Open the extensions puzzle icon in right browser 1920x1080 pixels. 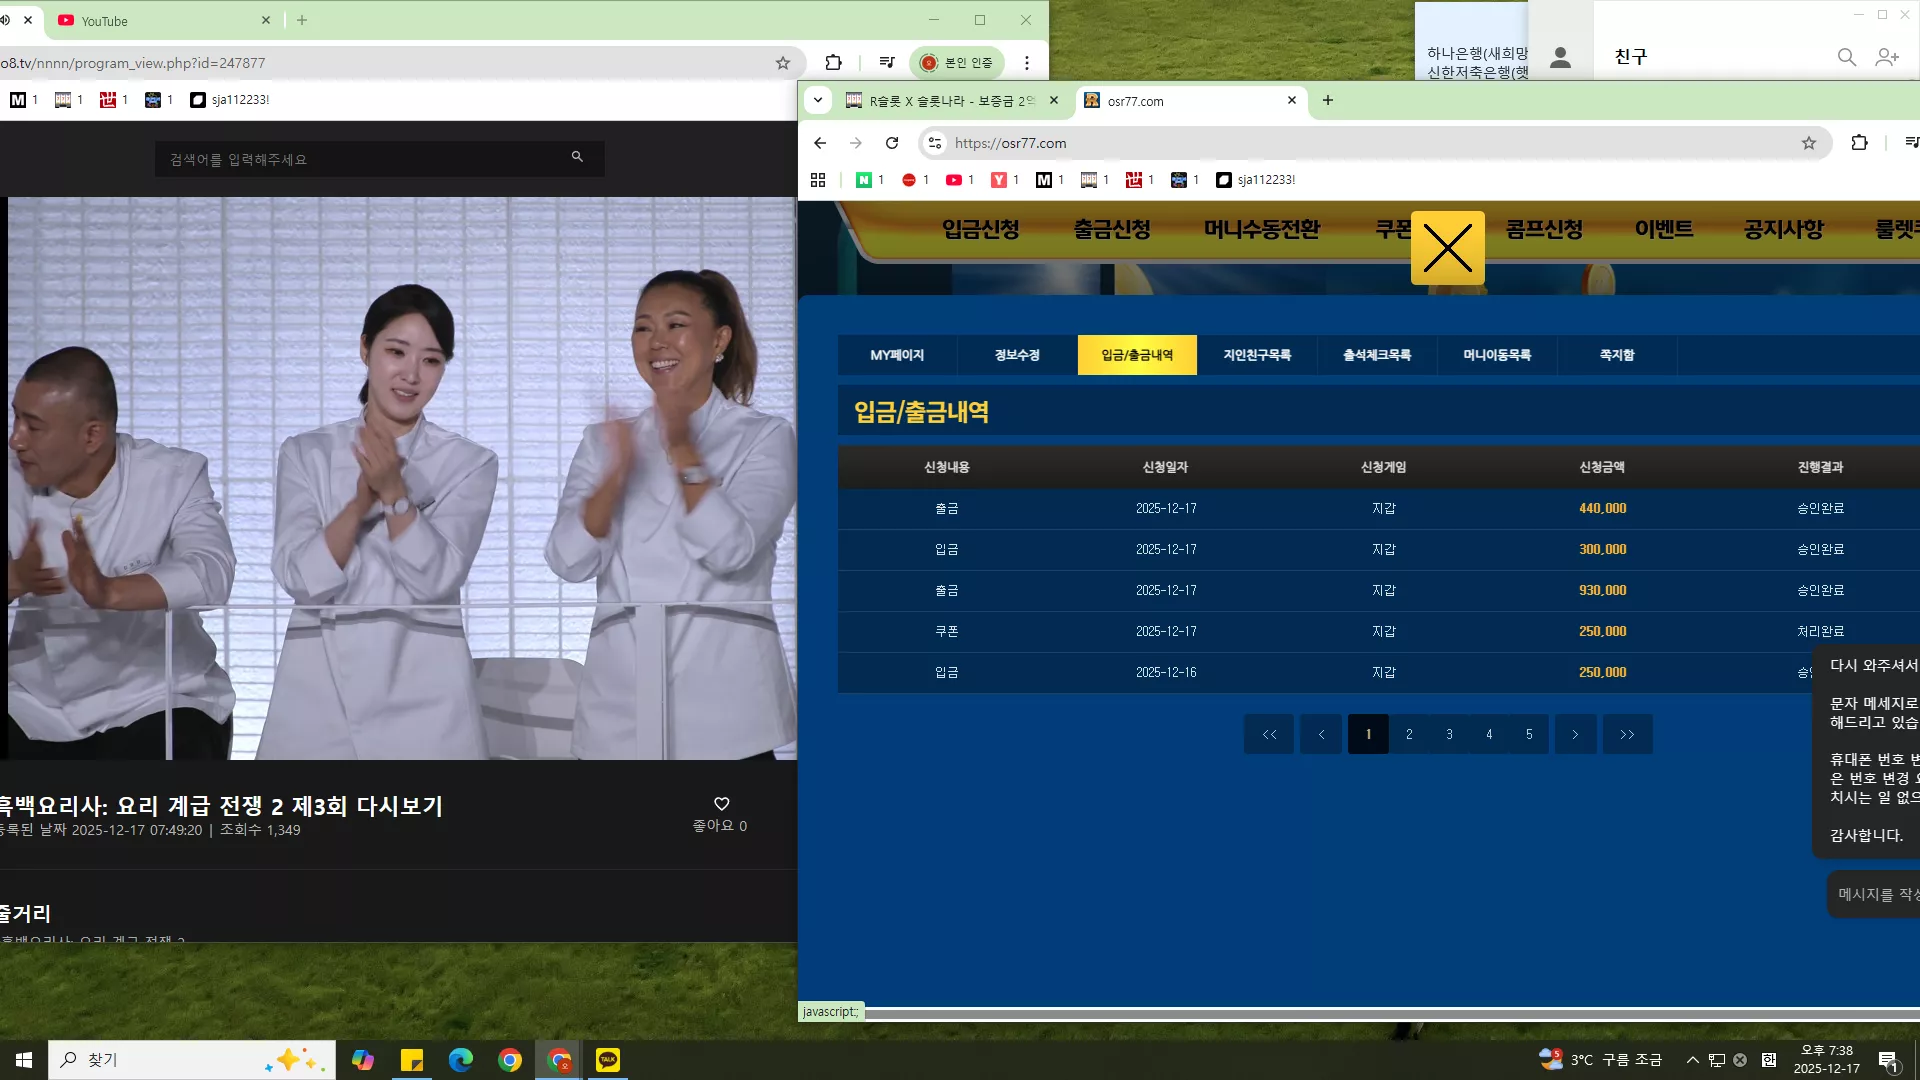coord(1859,143)
